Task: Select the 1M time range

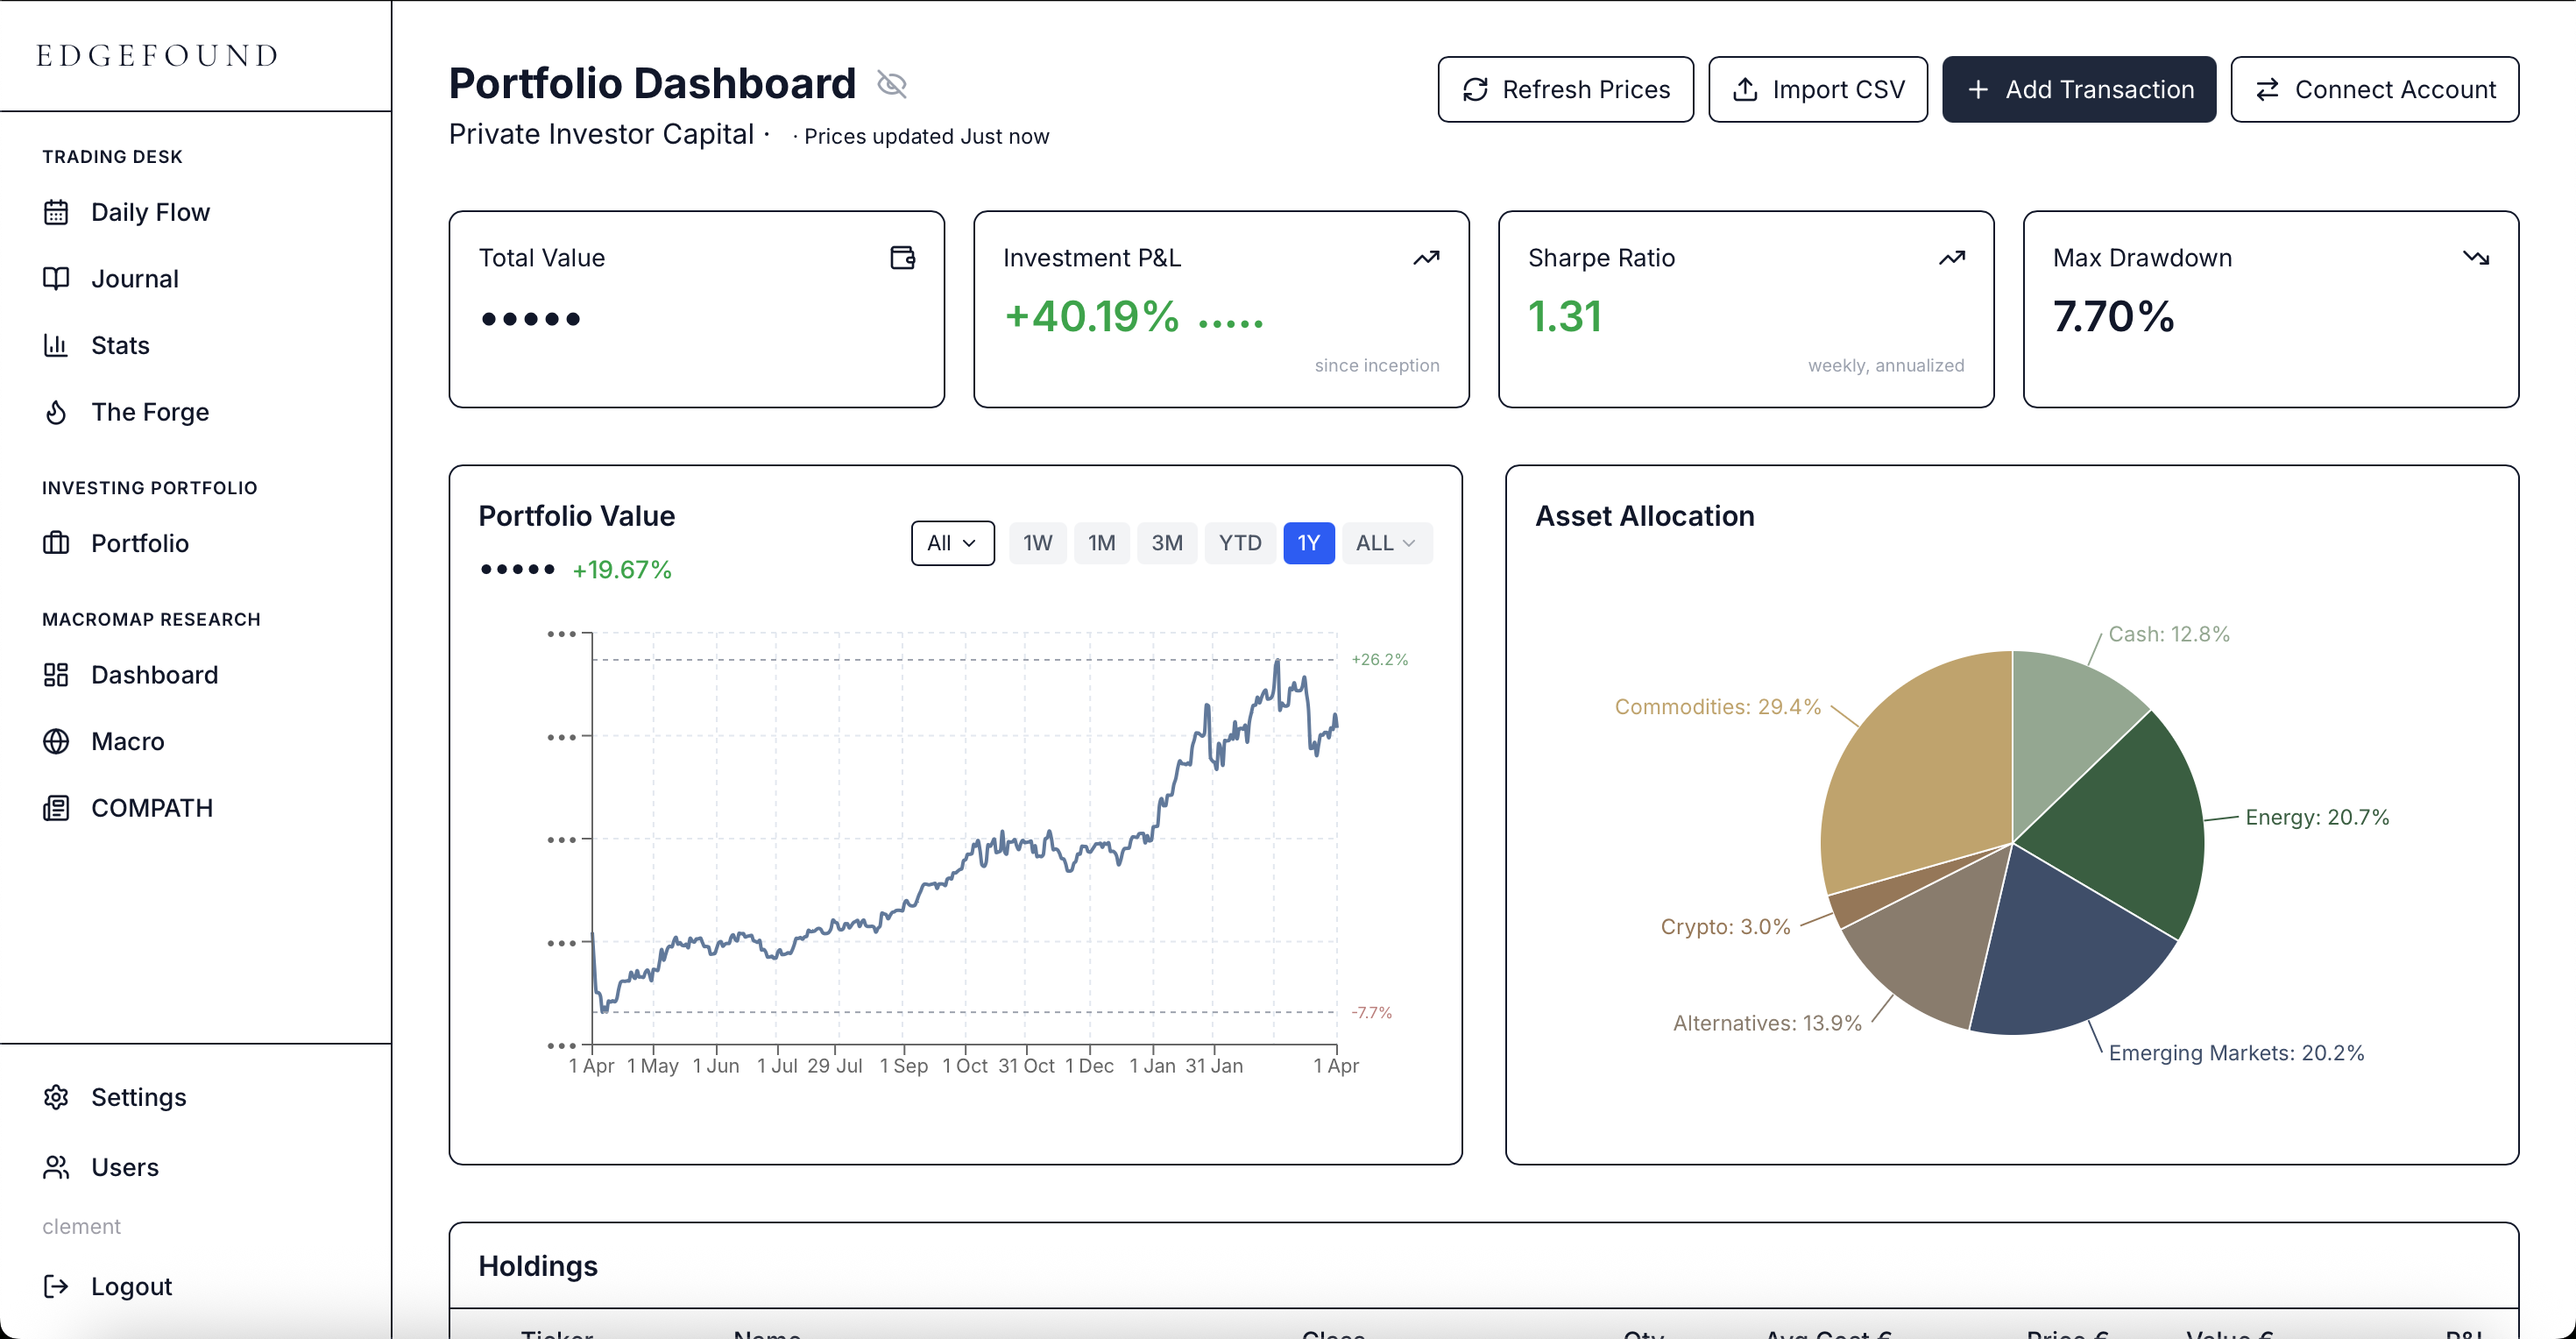Action: tap(1101, 543)
